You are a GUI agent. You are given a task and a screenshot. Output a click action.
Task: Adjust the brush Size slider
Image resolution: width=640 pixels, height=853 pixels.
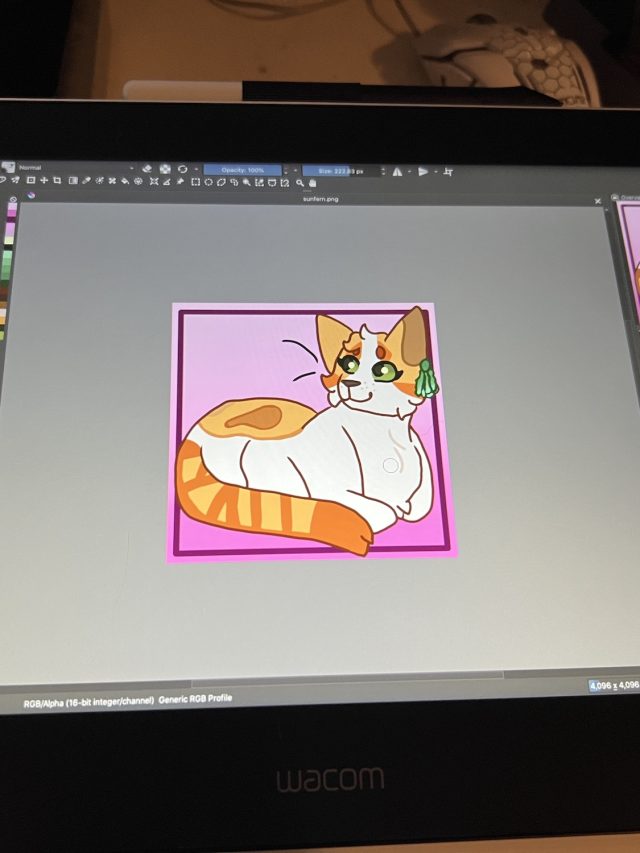tap(341, 171)
